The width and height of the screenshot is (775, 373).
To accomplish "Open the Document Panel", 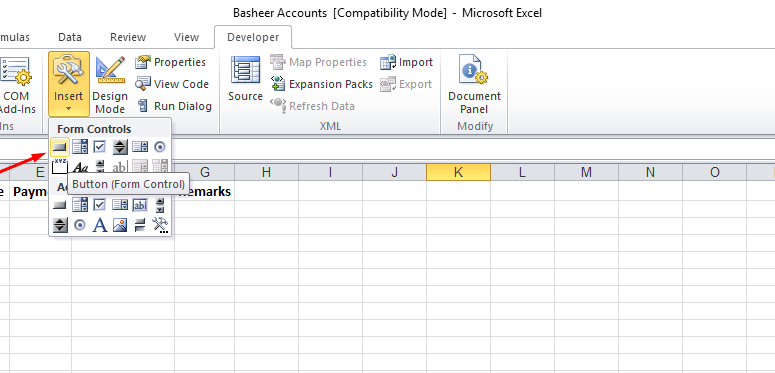I will point(474,84).
